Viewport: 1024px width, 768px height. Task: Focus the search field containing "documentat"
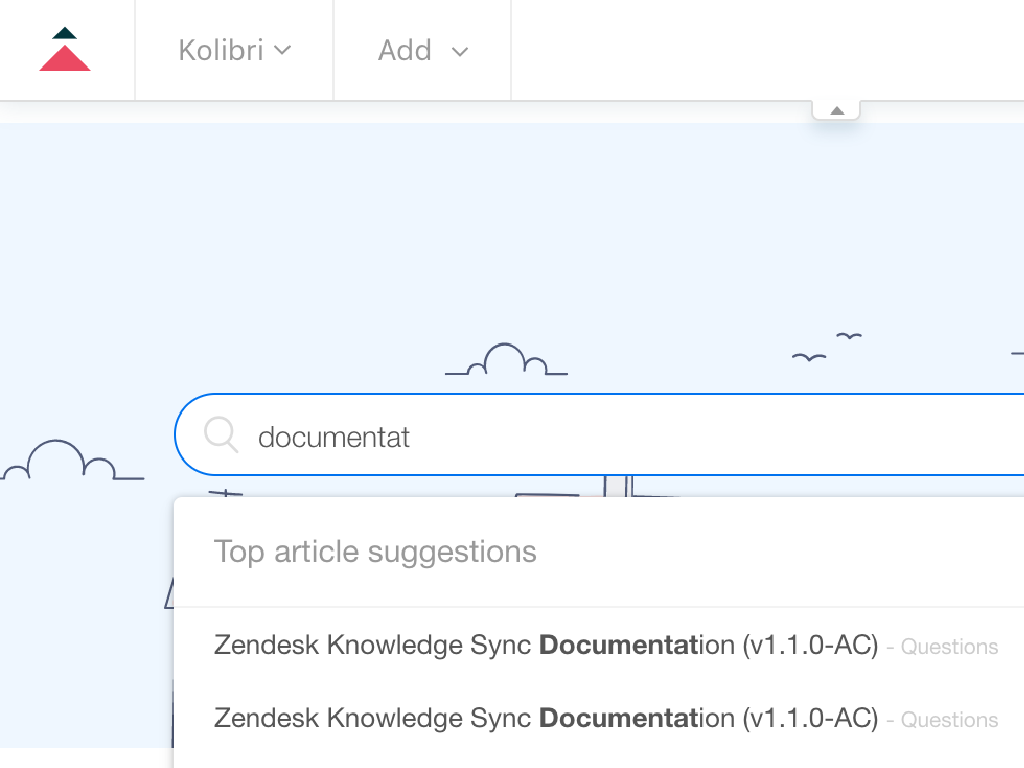pyautogui.click(x=600, y=436)
